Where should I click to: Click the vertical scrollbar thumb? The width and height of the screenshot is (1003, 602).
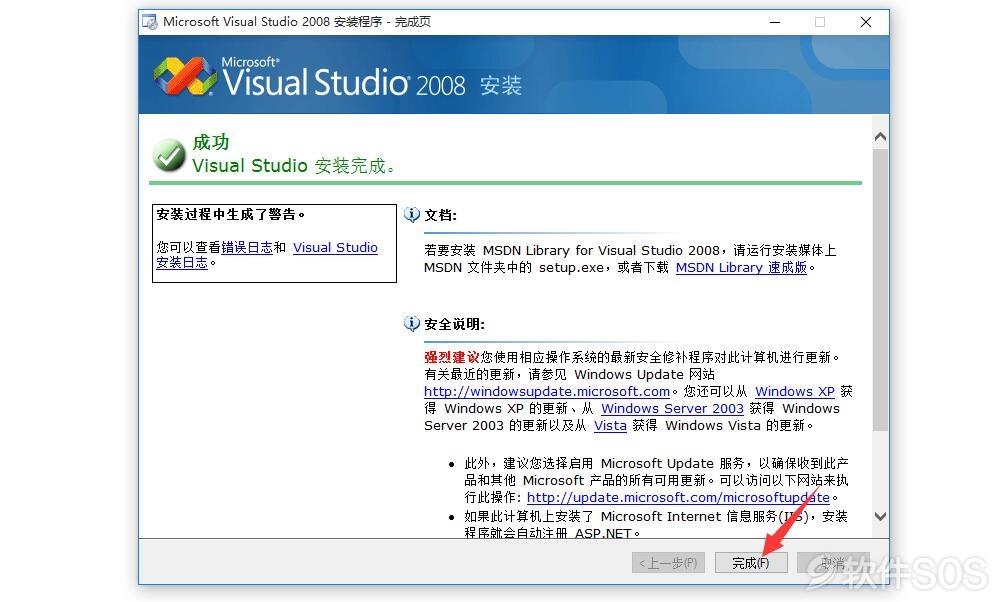click(880, 290)
